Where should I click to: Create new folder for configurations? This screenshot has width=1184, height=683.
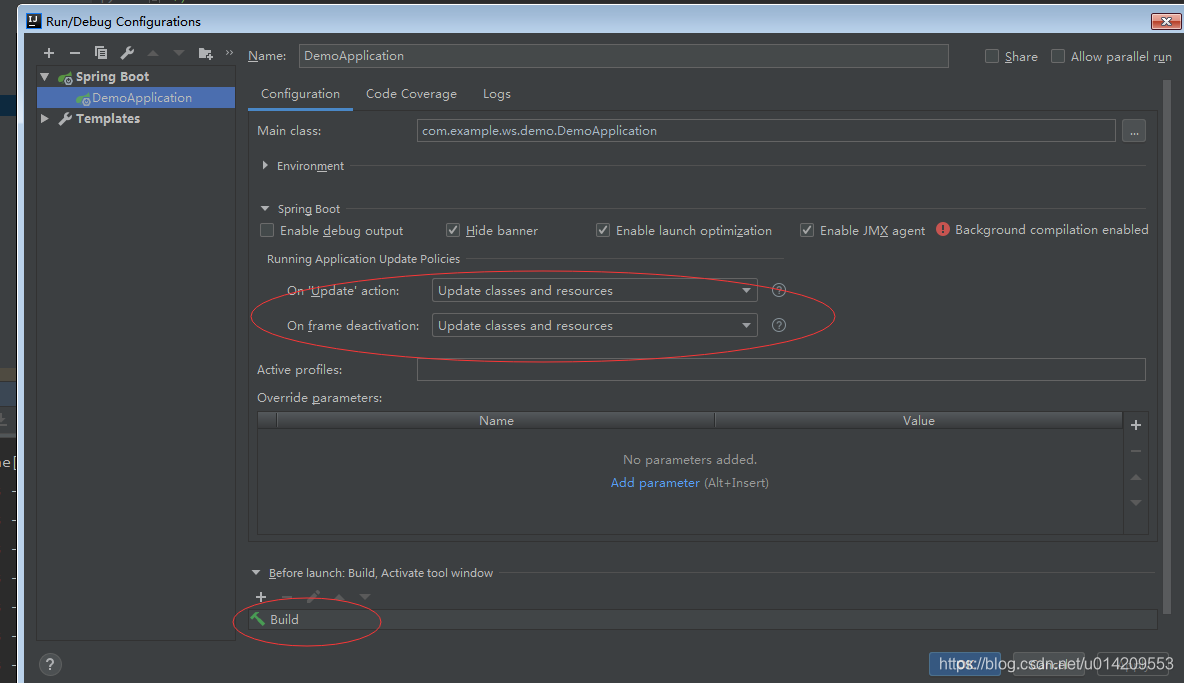click(205, 53)
